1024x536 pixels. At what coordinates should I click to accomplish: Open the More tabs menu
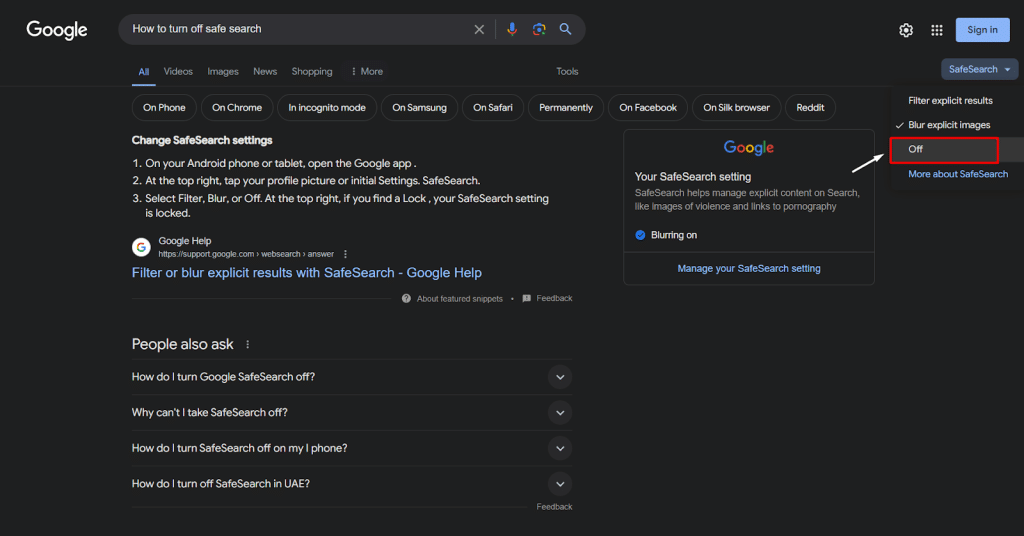(367, 71)
